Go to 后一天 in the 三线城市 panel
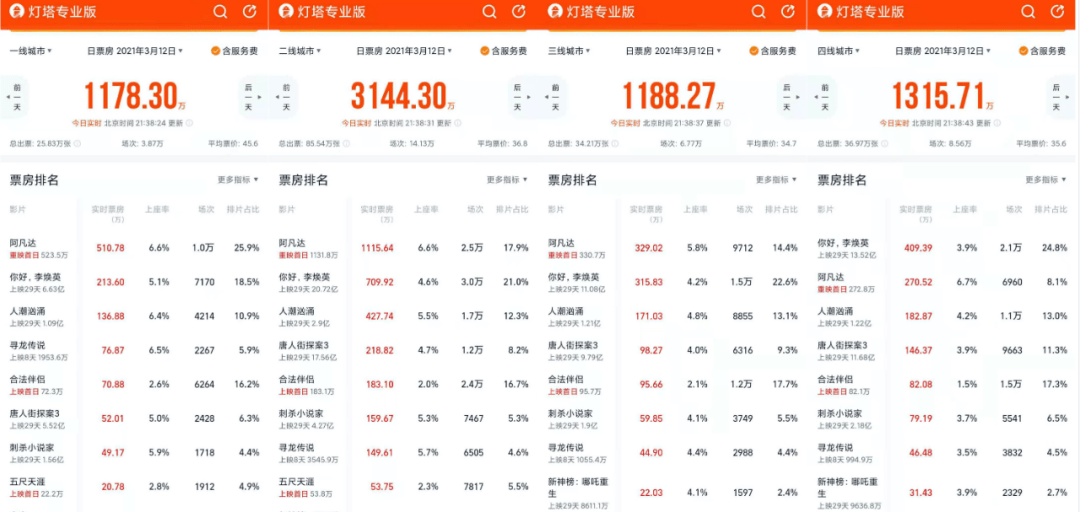 (786, 96)
